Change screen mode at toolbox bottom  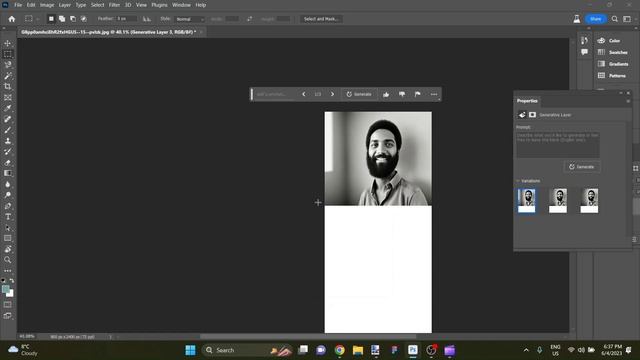pos(8,316)
